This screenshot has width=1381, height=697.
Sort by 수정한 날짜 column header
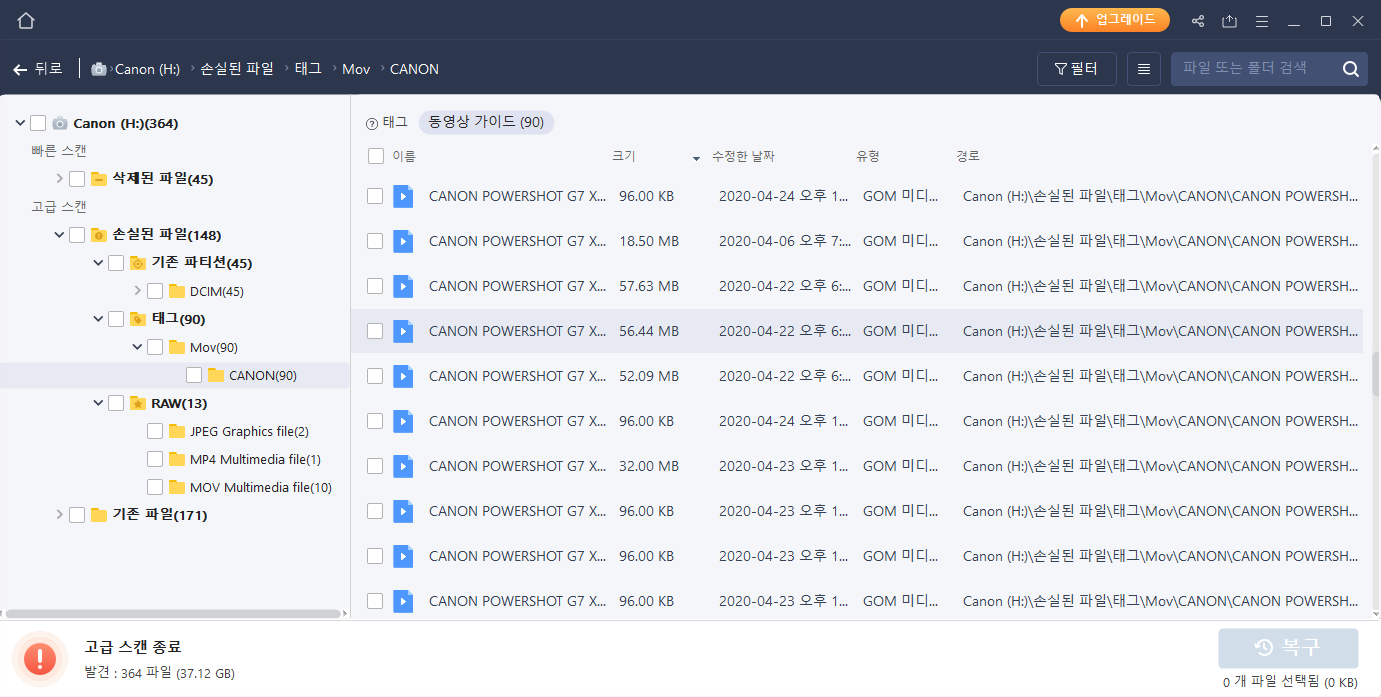pos(743,156)
